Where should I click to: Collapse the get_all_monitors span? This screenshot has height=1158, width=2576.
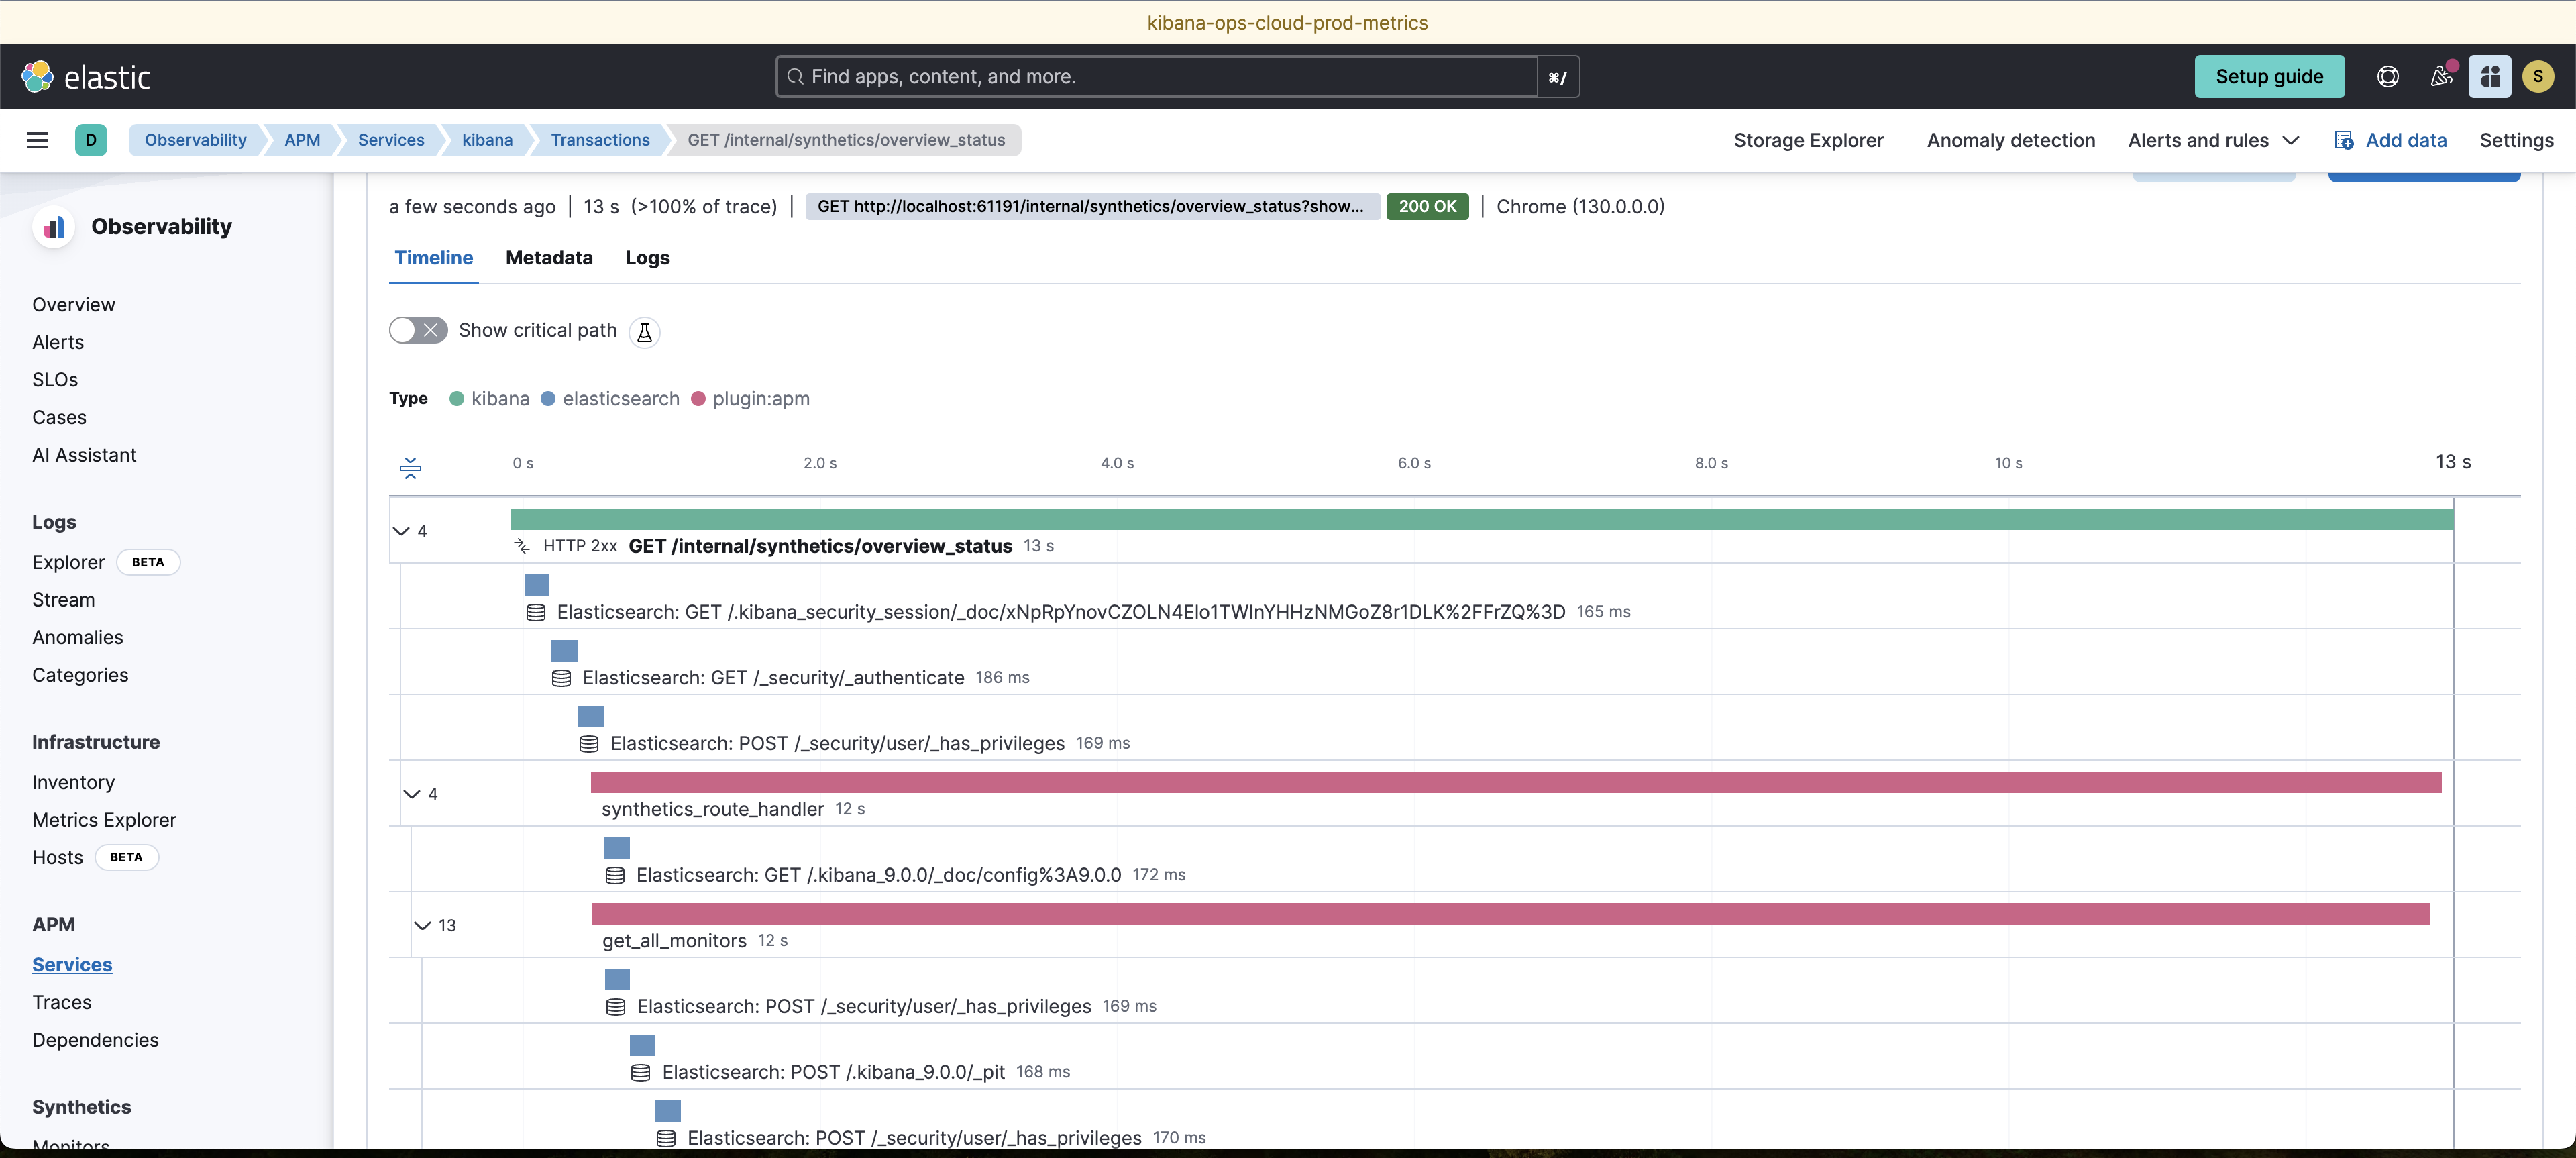(x=422, y=926)
